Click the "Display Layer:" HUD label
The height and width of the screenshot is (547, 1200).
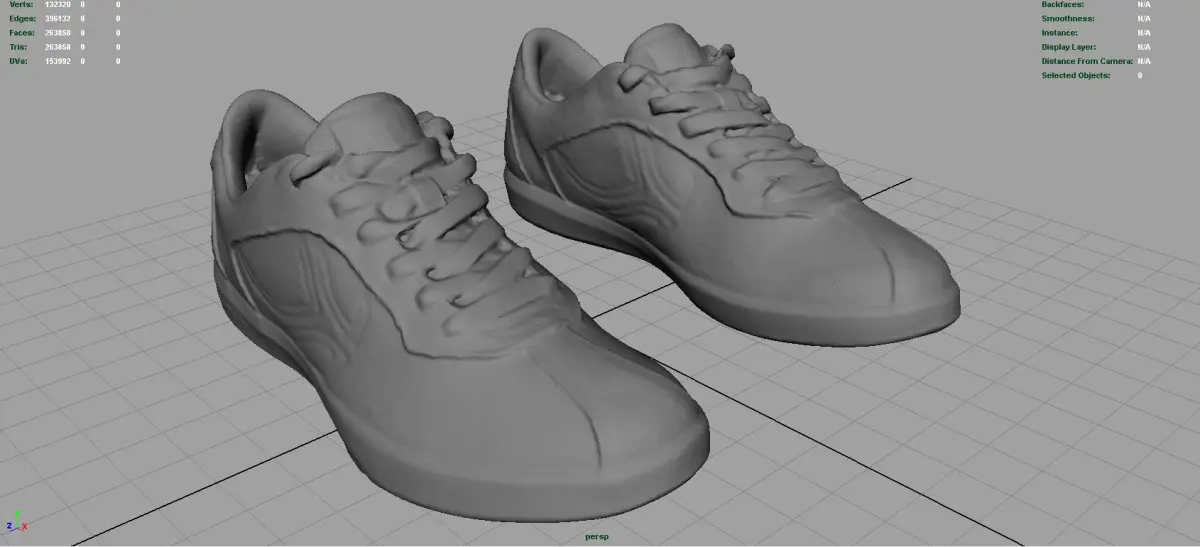coord(1068,47)
